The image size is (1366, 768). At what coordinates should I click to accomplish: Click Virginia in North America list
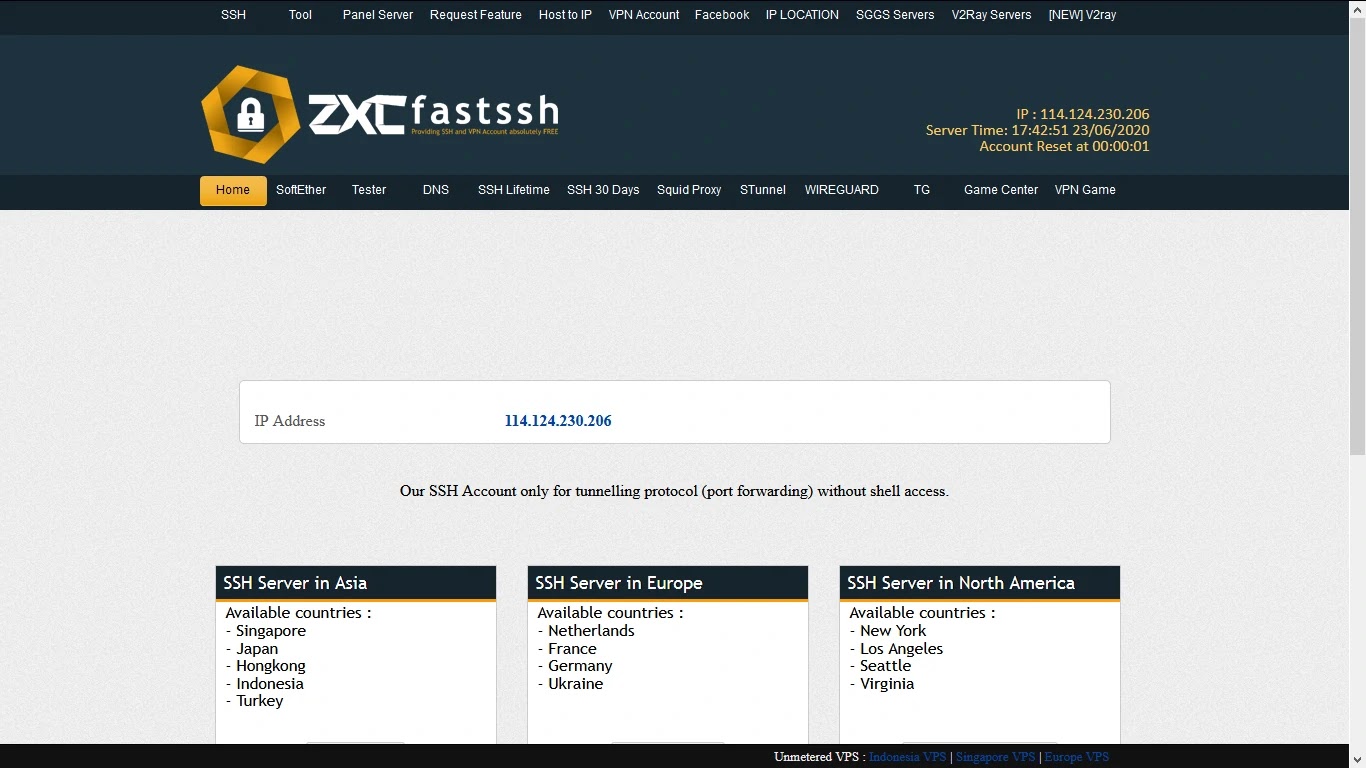pyautogui.click(x=887, y=684)
